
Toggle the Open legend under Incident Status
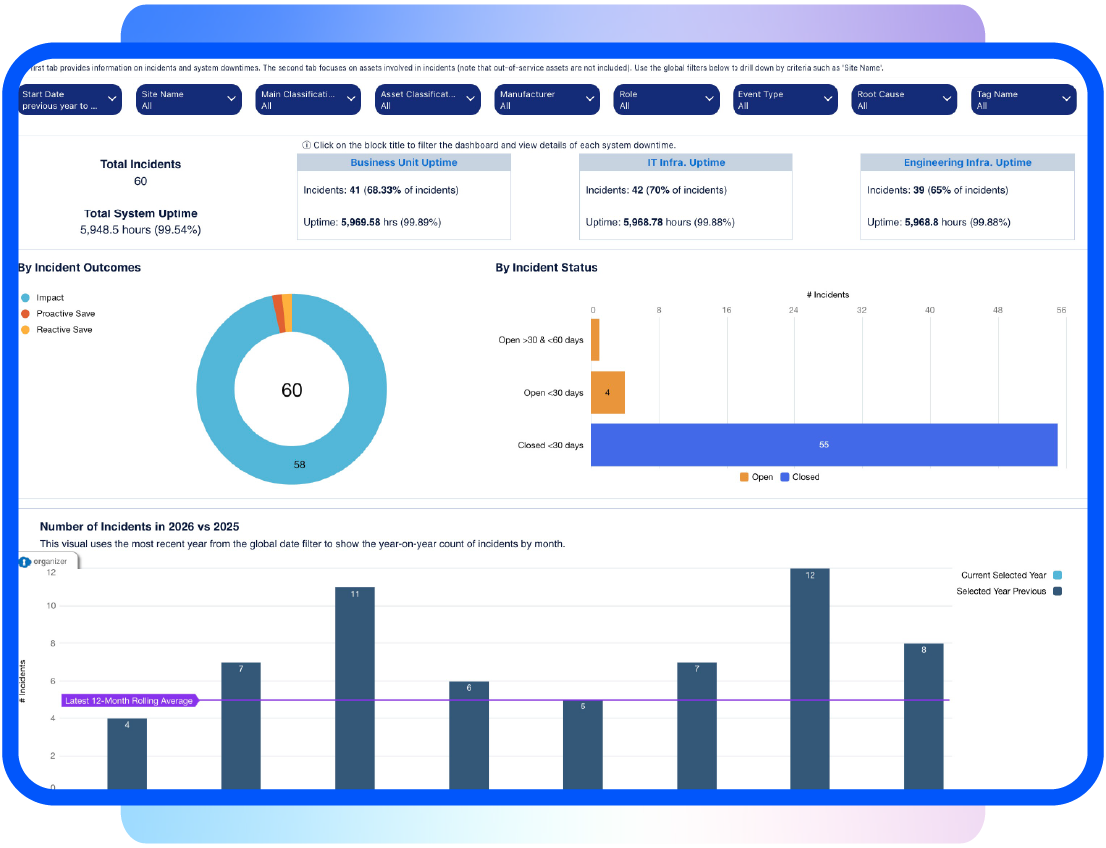(762, 477)
